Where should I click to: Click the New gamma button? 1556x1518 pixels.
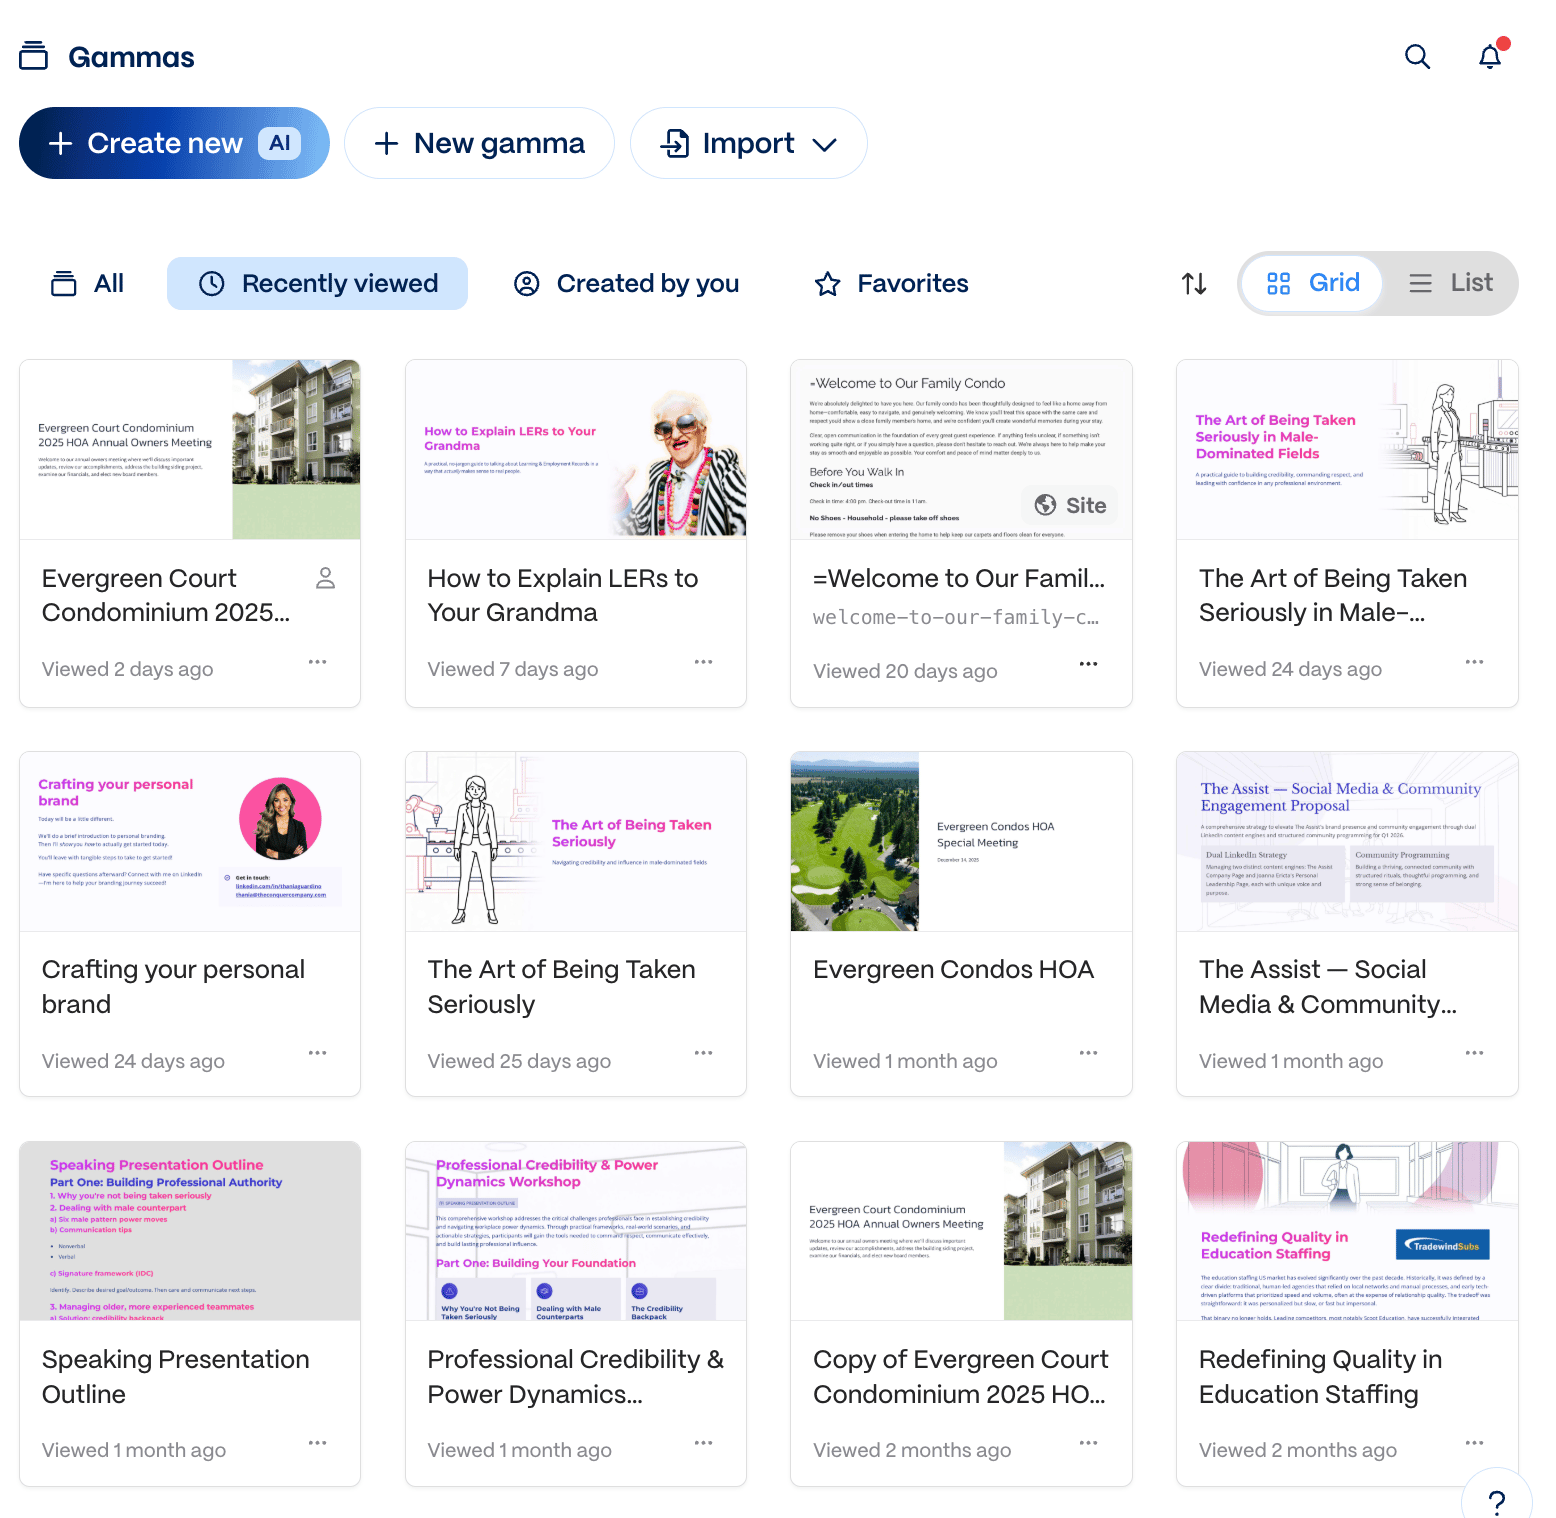click(x=479, y=143)
